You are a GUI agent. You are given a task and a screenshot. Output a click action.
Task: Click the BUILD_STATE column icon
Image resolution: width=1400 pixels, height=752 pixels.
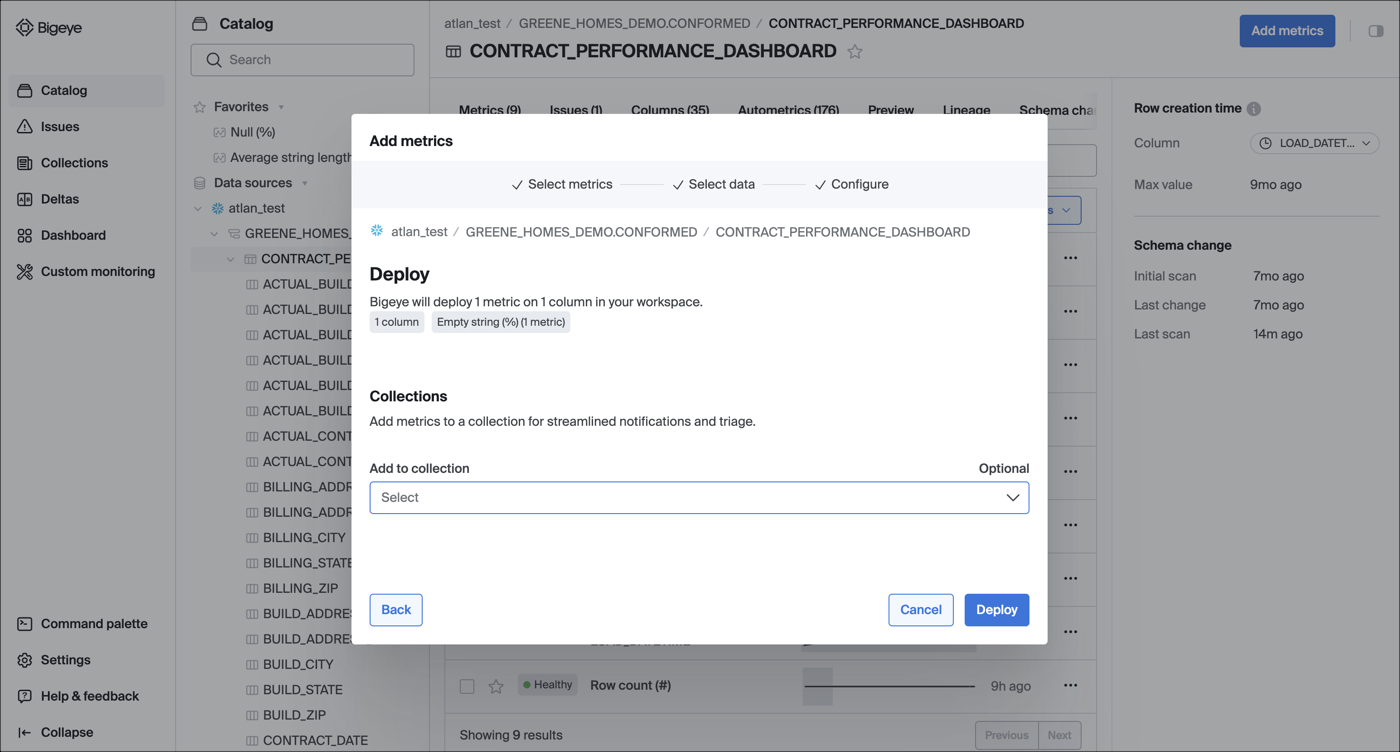pyautogui.click(x=252, y=690)
